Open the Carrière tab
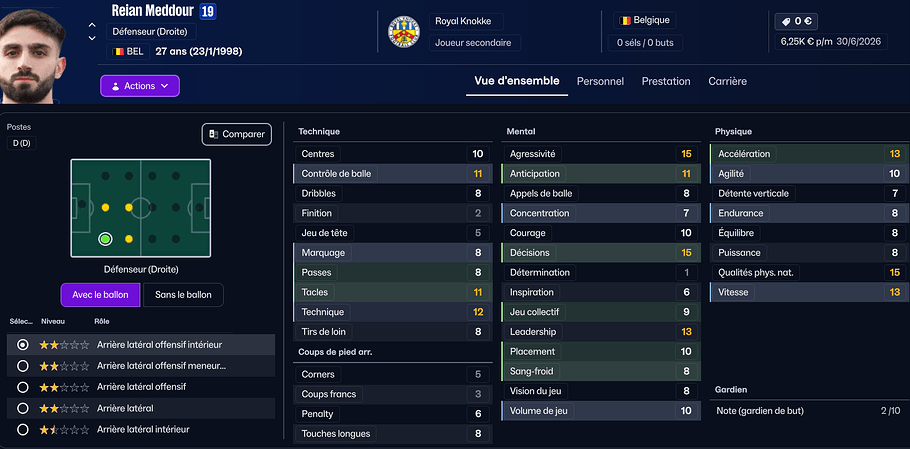The image size is (910, 449). click(727, 81)
